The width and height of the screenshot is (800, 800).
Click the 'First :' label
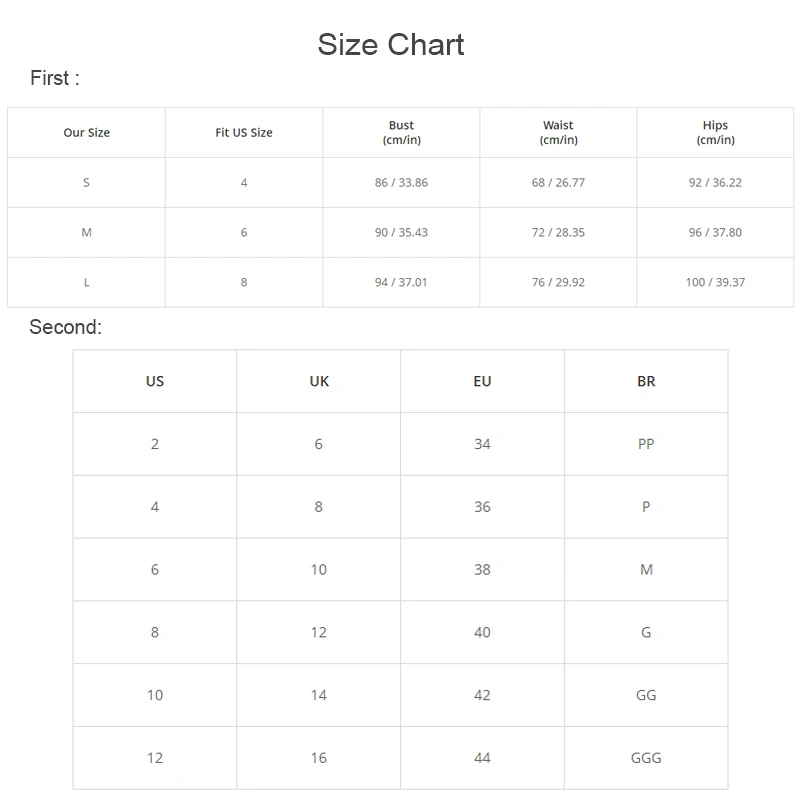click(x=55, y=79)
